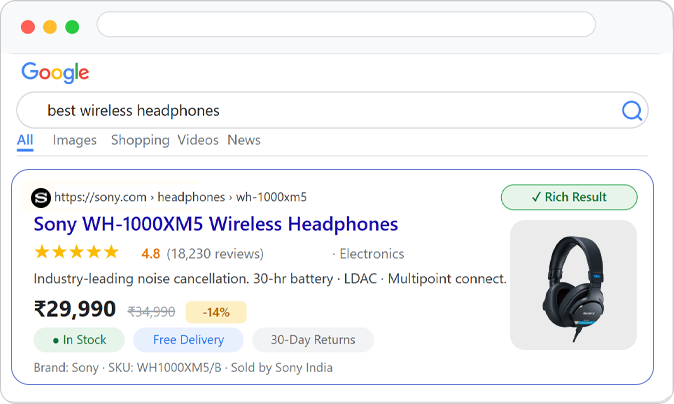Open the News tab
Image resolution: width=674 pixels, height=404 pixels.
pyautogui.click(x=244, y=140)
